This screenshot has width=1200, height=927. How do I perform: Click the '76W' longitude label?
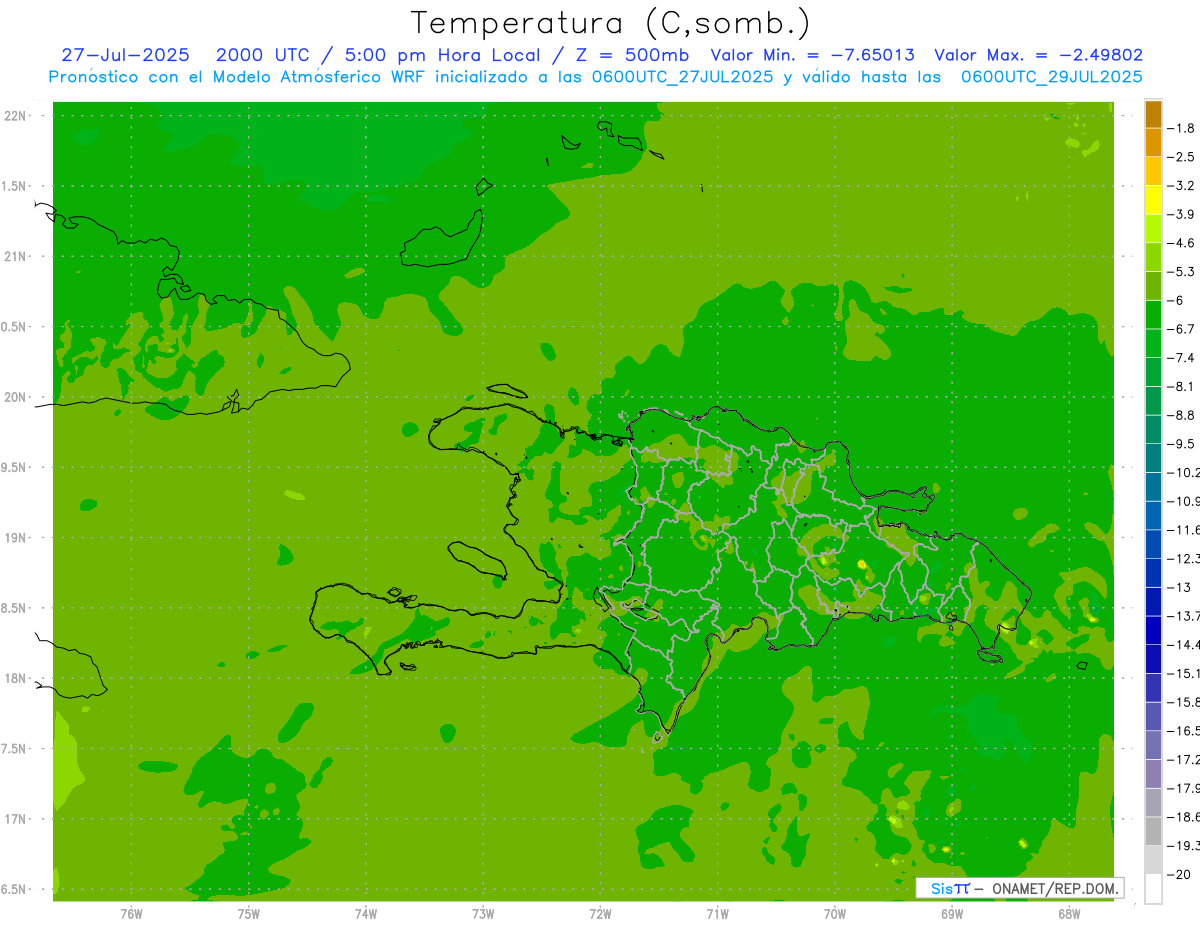(x=131, y=913)
